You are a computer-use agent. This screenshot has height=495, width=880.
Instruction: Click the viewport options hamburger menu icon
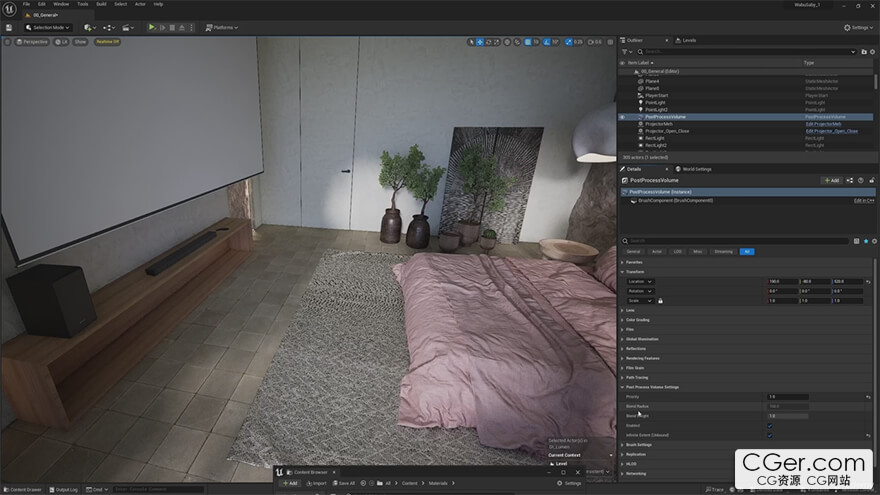[8, 42]
